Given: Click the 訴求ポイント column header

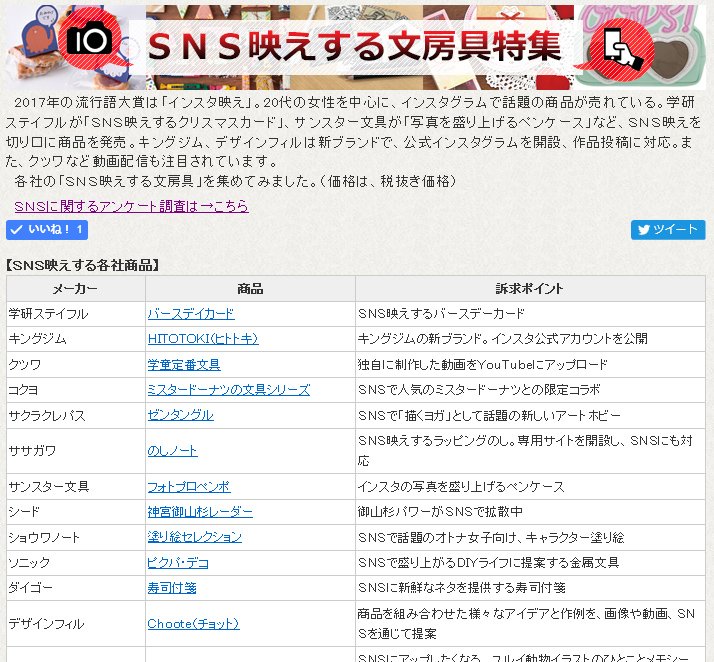Looking at the screenshot, I should 530,289.
